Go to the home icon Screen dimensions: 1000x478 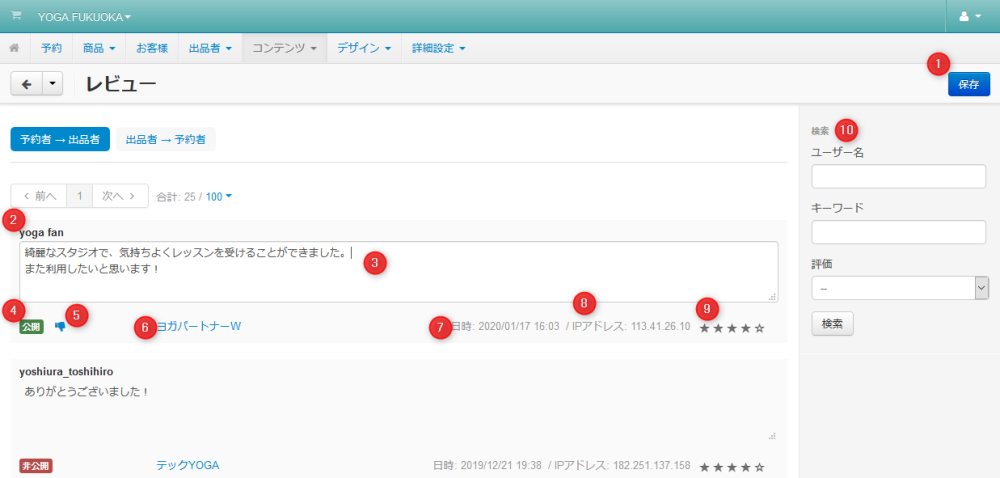[15, 48]
